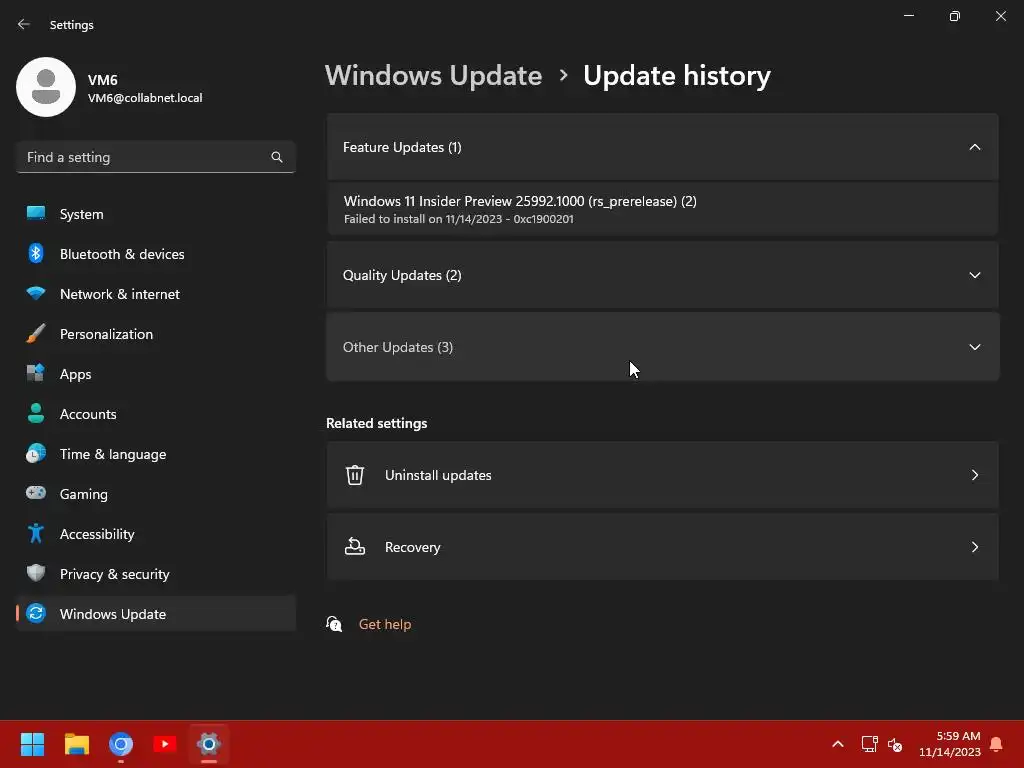Click the Gaming controller icon

click(x=36, y=493)
